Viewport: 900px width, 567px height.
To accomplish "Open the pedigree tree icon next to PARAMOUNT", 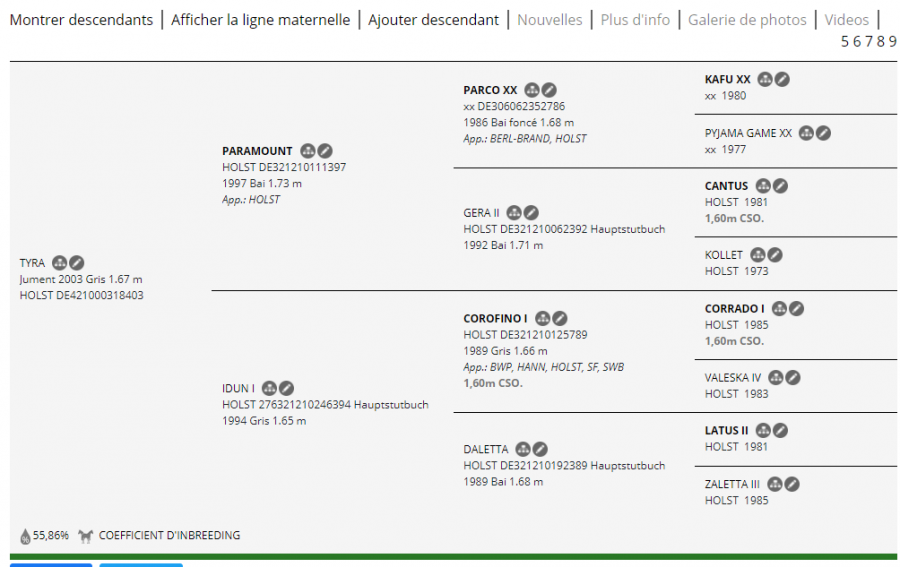I will click(308, 151).
